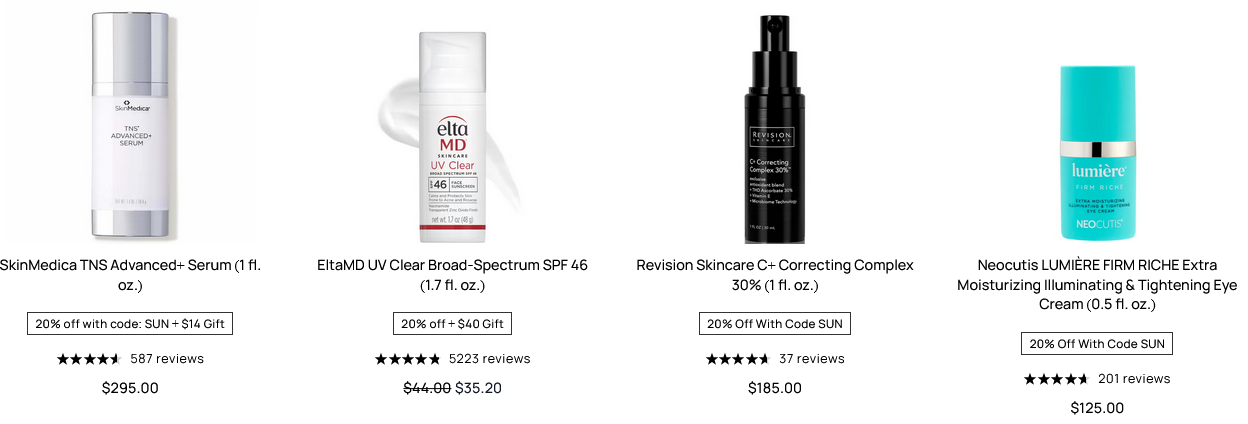Click the Neocutis Lumière Firm Riche image
Viewport: 1248px width, 424px height.
[1097, 150]
